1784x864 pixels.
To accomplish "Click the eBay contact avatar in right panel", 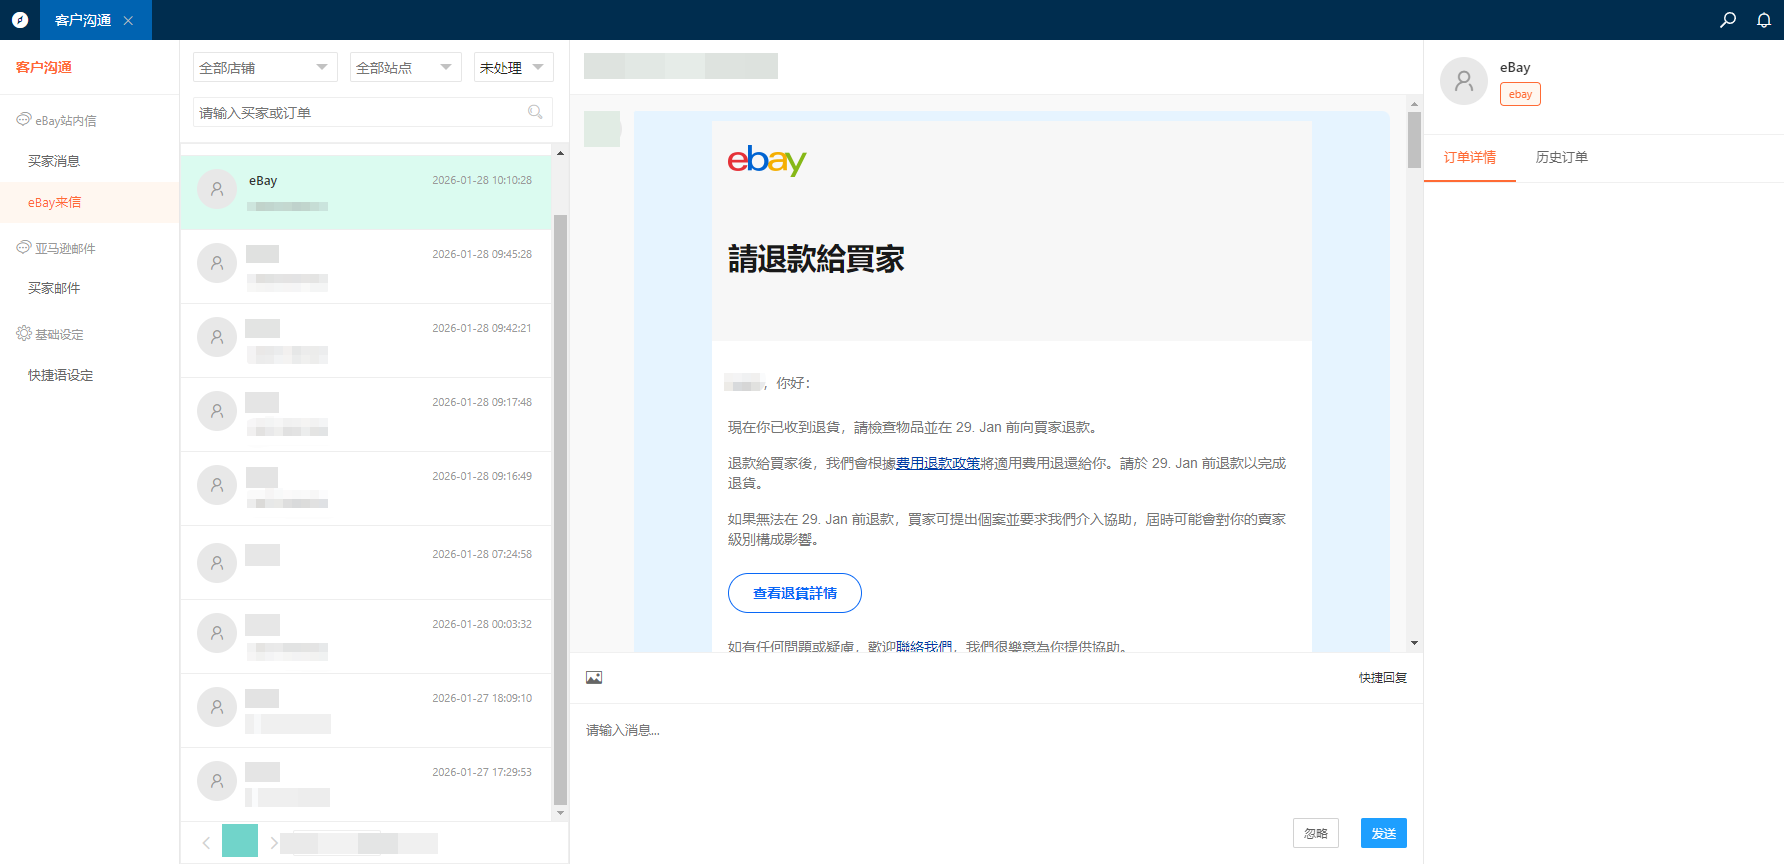I will pos(1463,81).
